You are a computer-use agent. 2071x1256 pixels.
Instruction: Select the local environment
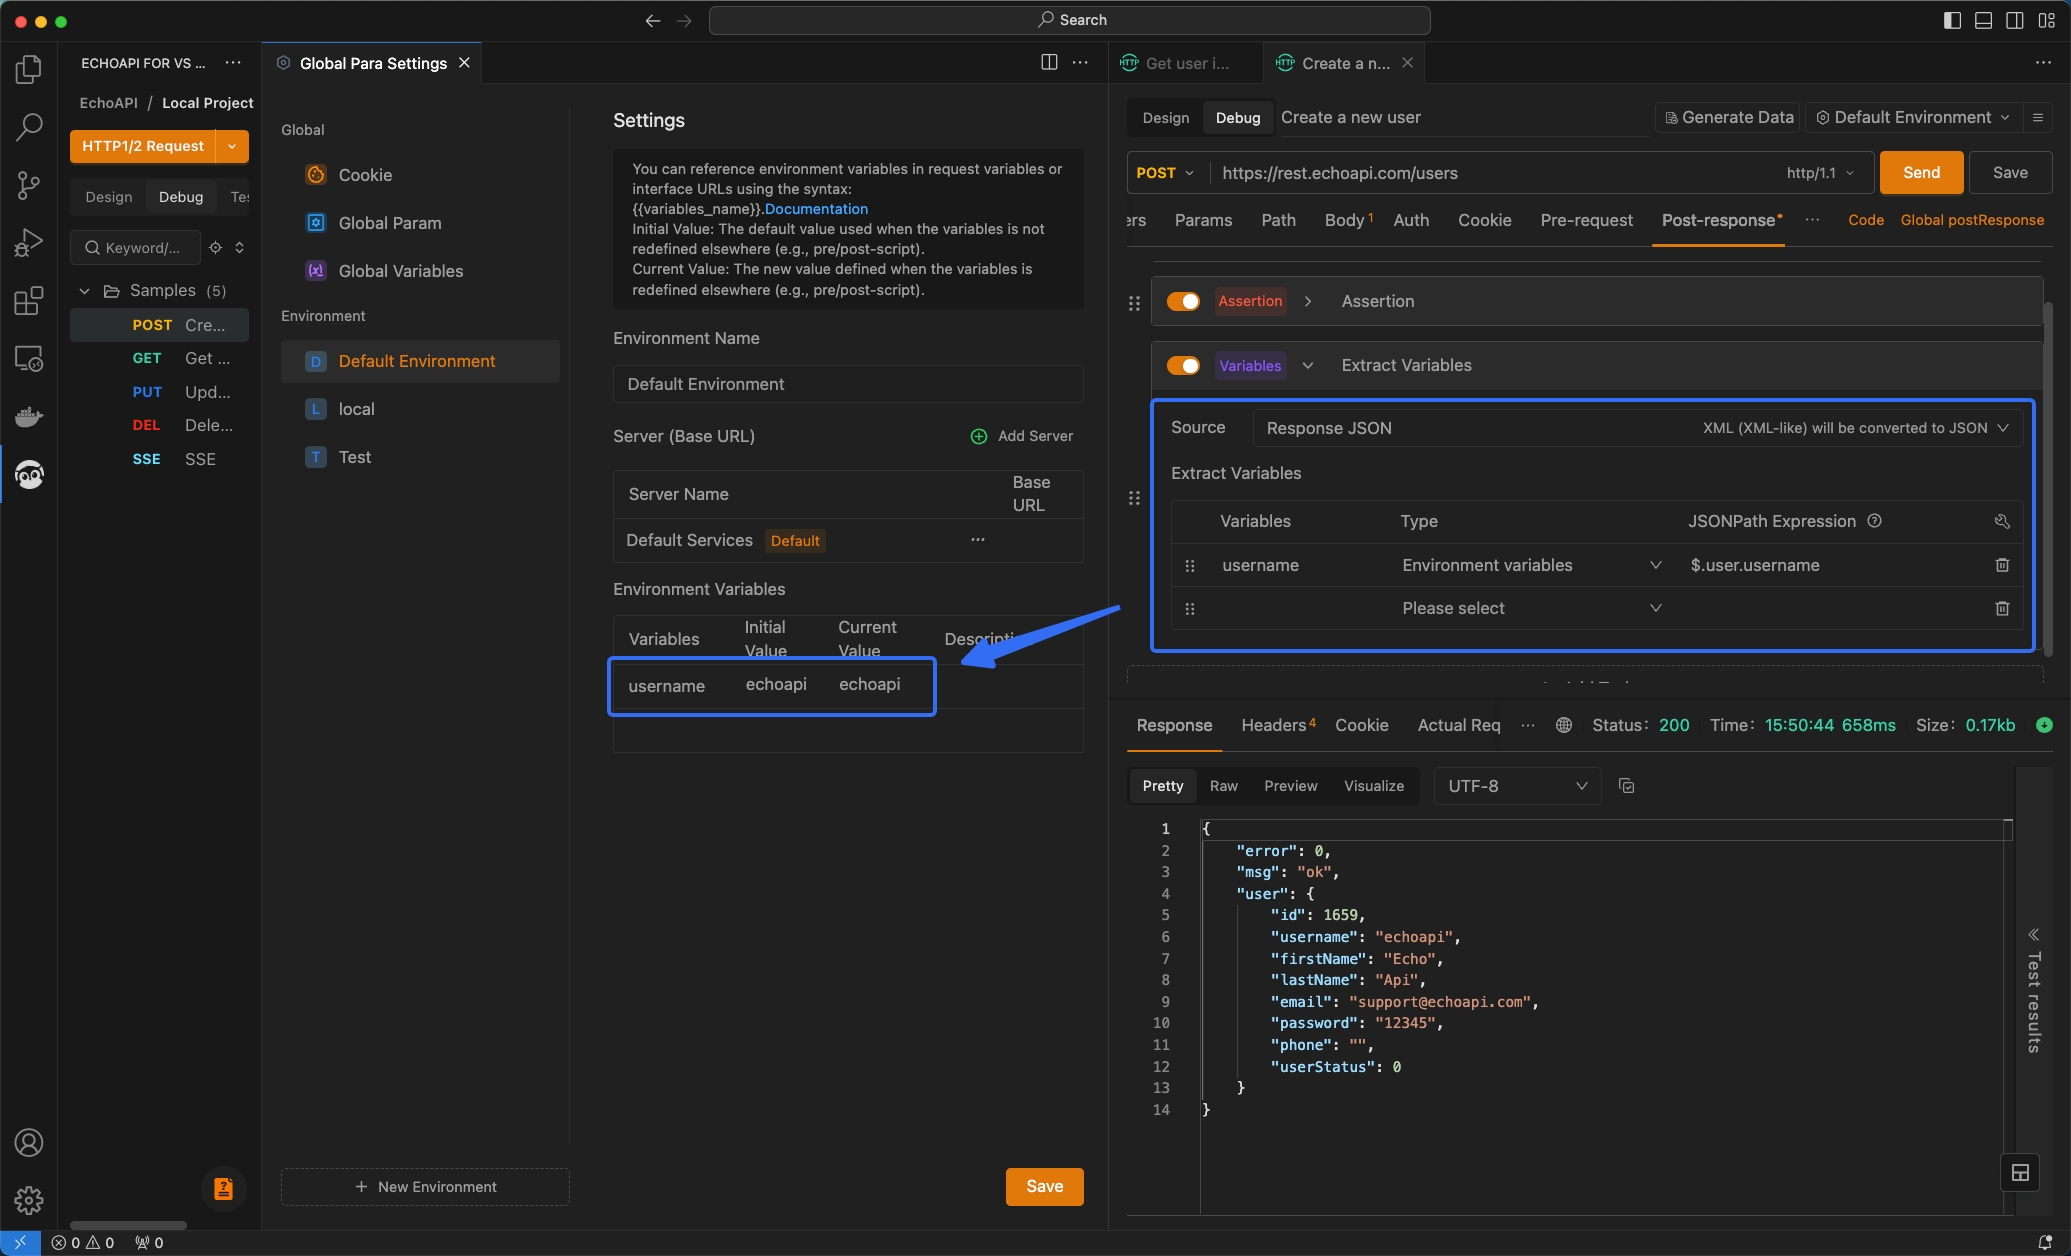(420, 409)
